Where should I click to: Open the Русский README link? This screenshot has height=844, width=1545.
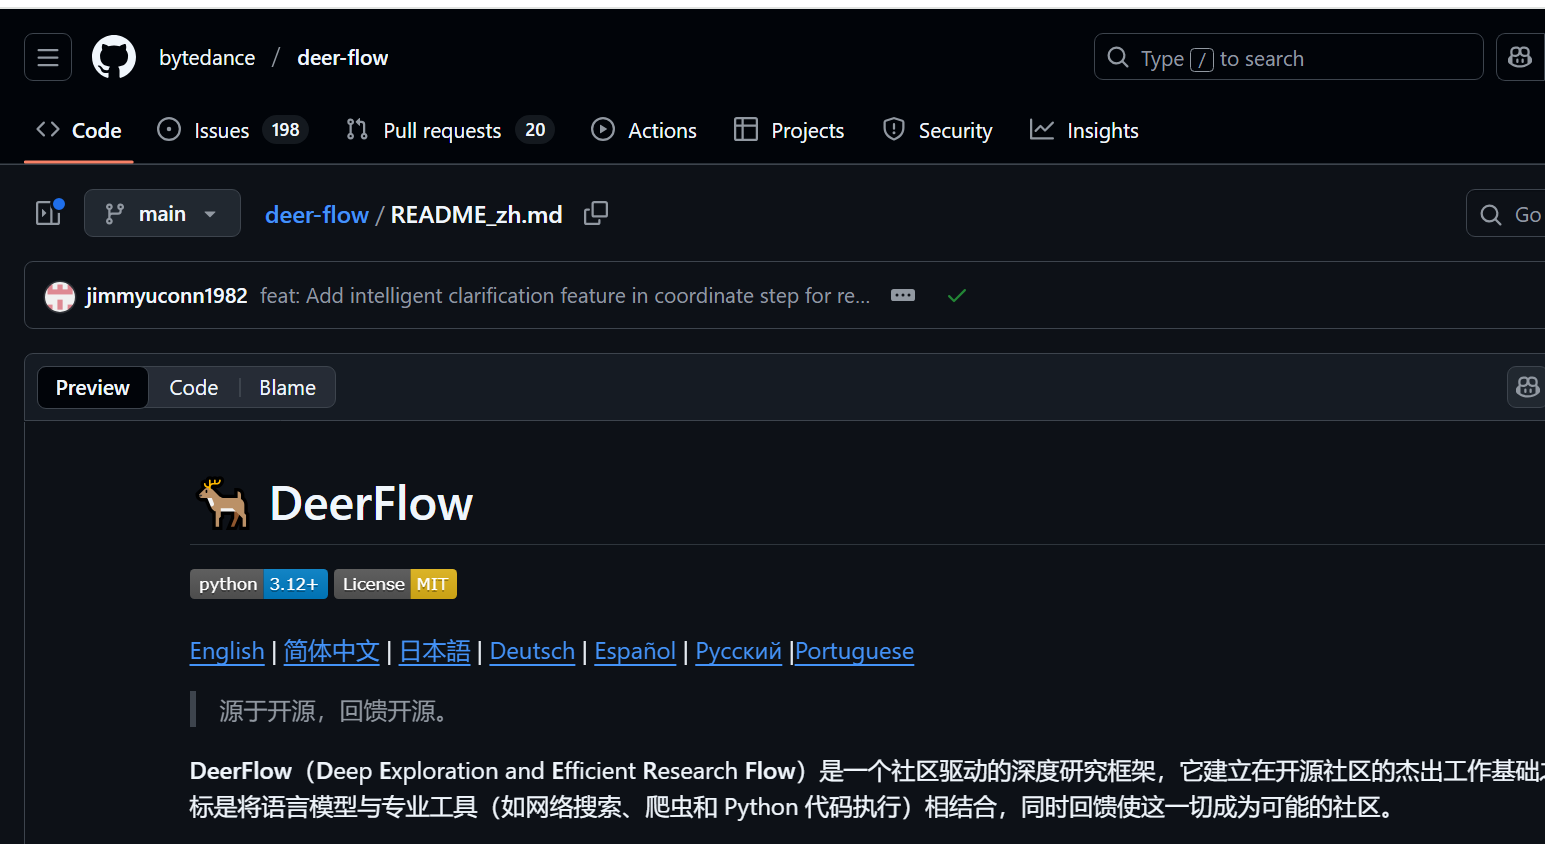738,651
